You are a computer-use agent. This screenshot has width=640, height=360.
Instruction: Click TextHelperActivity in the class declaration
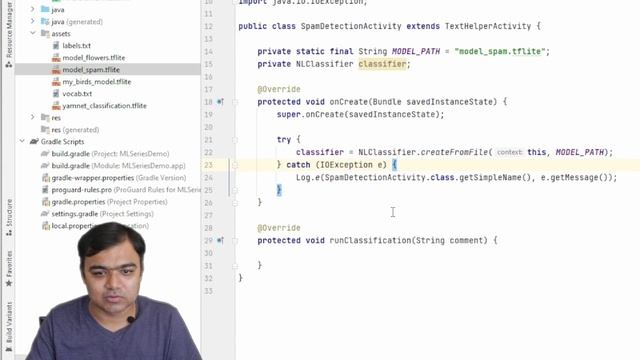point(488,26)
